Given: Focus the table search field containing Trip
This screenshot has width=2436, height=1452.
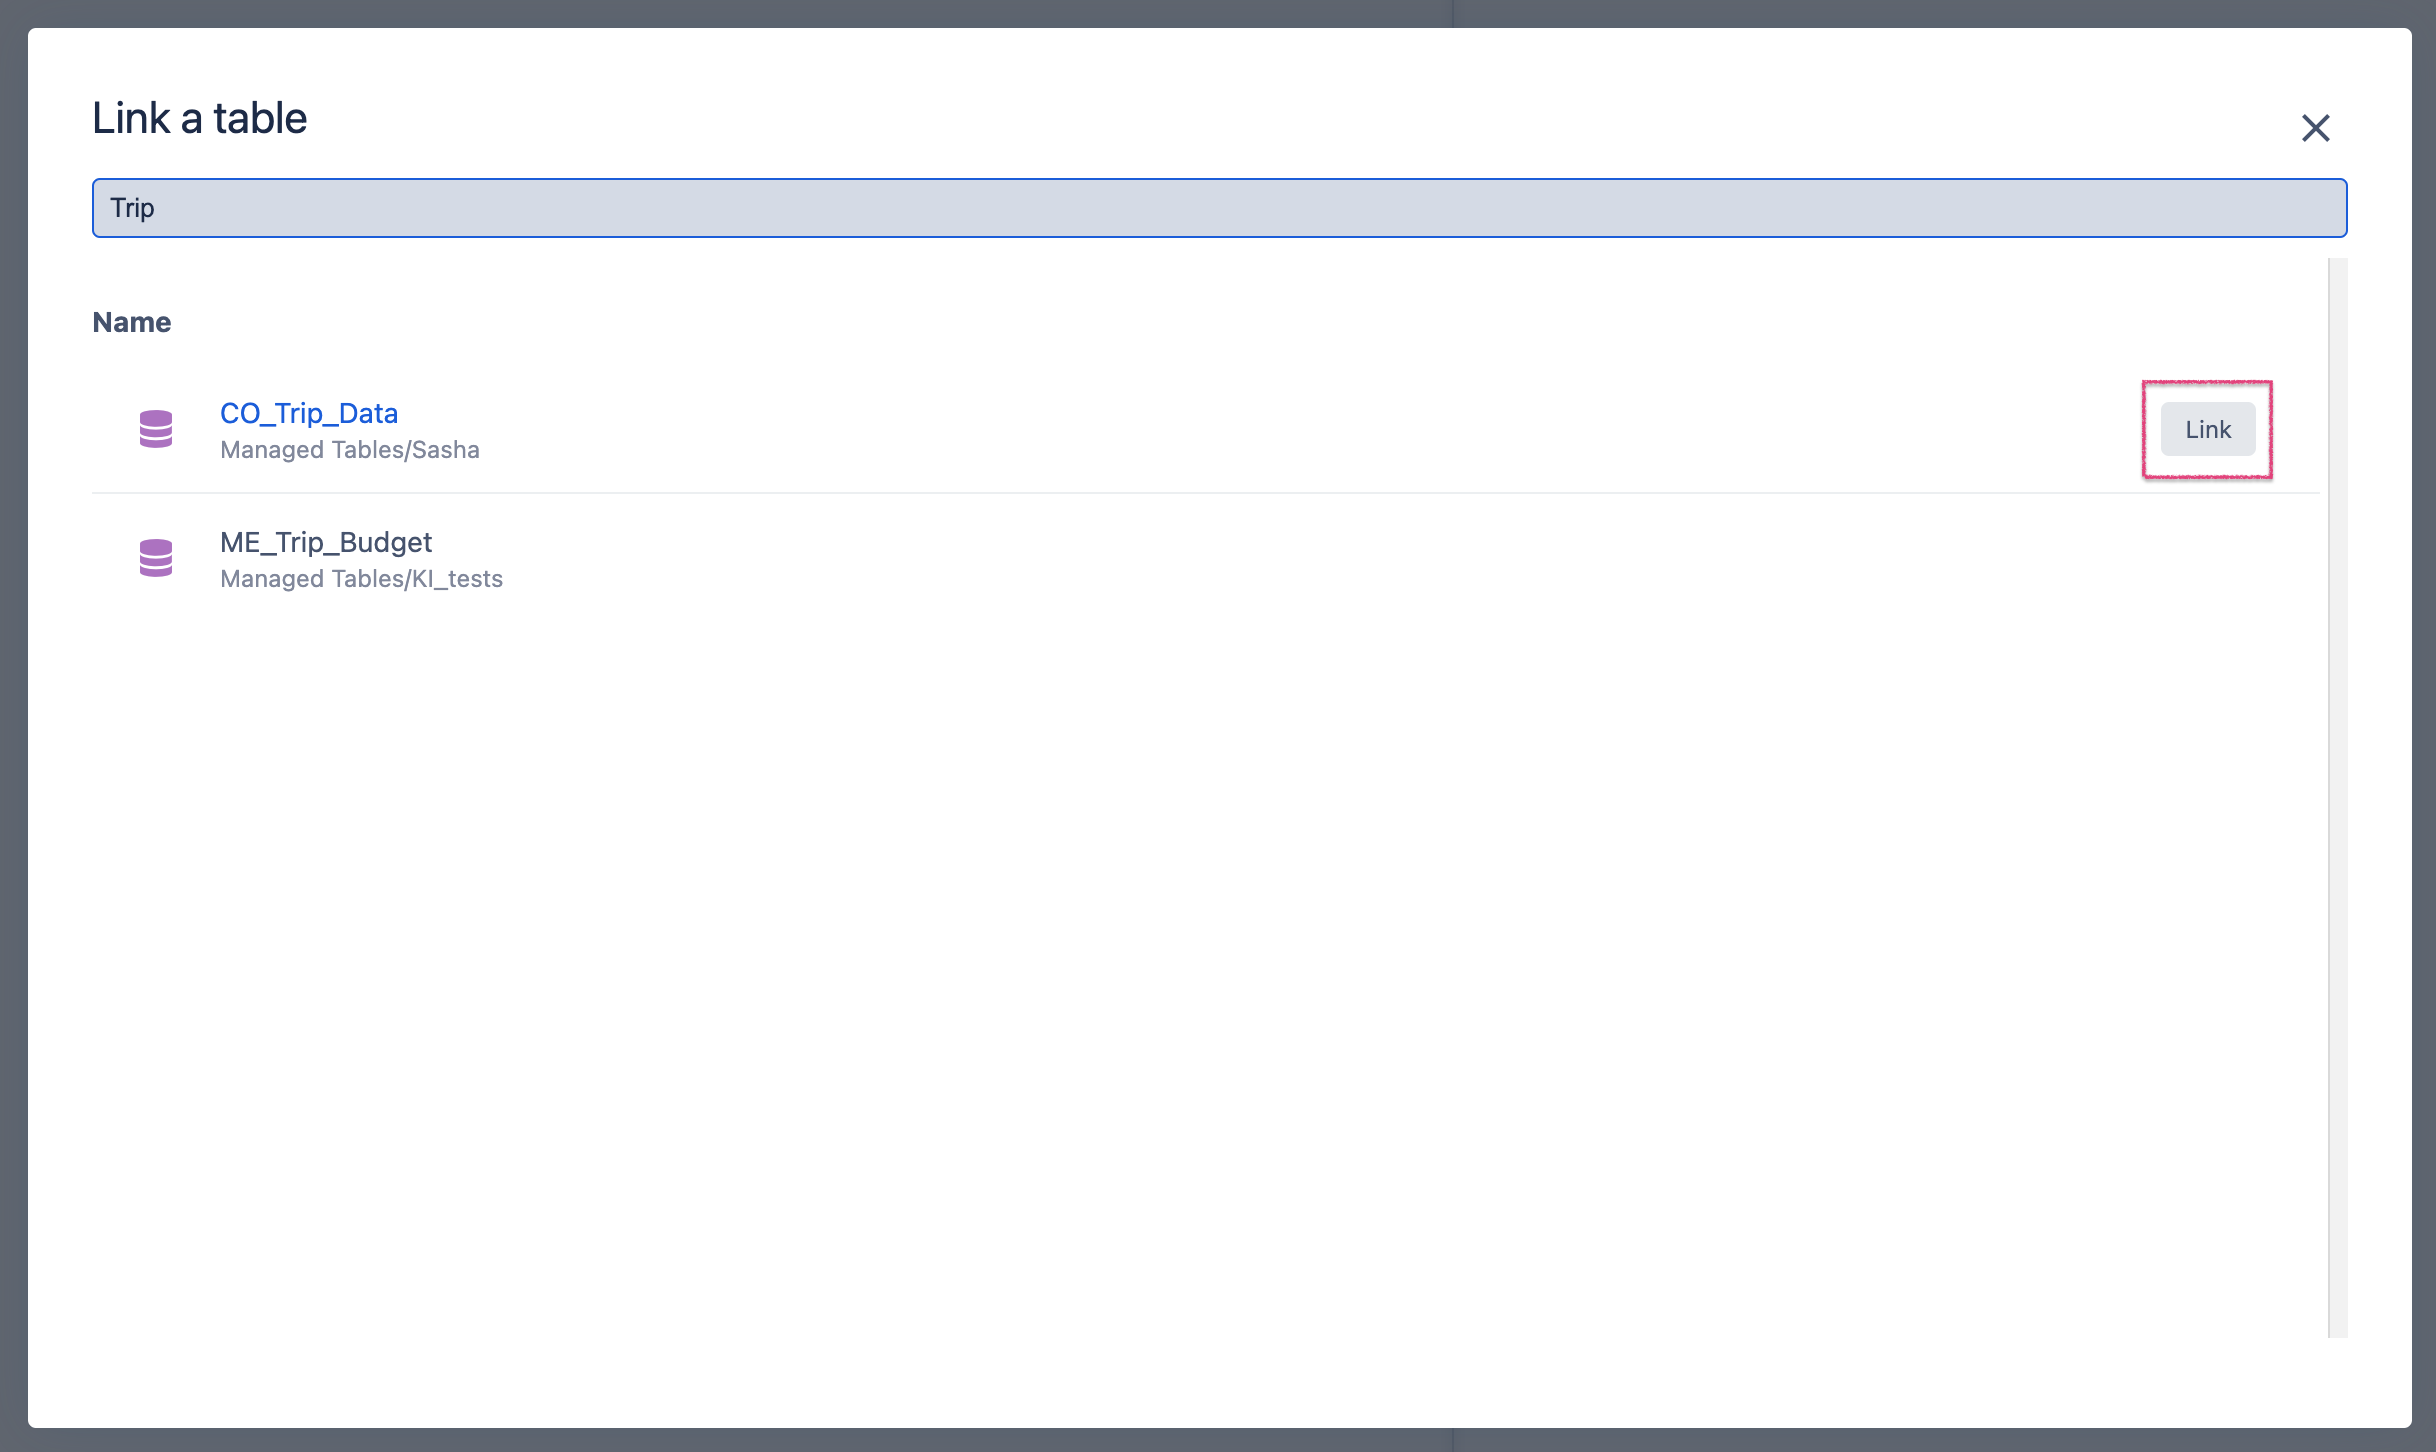Looking at the screenshot, I should point(1219,208).
